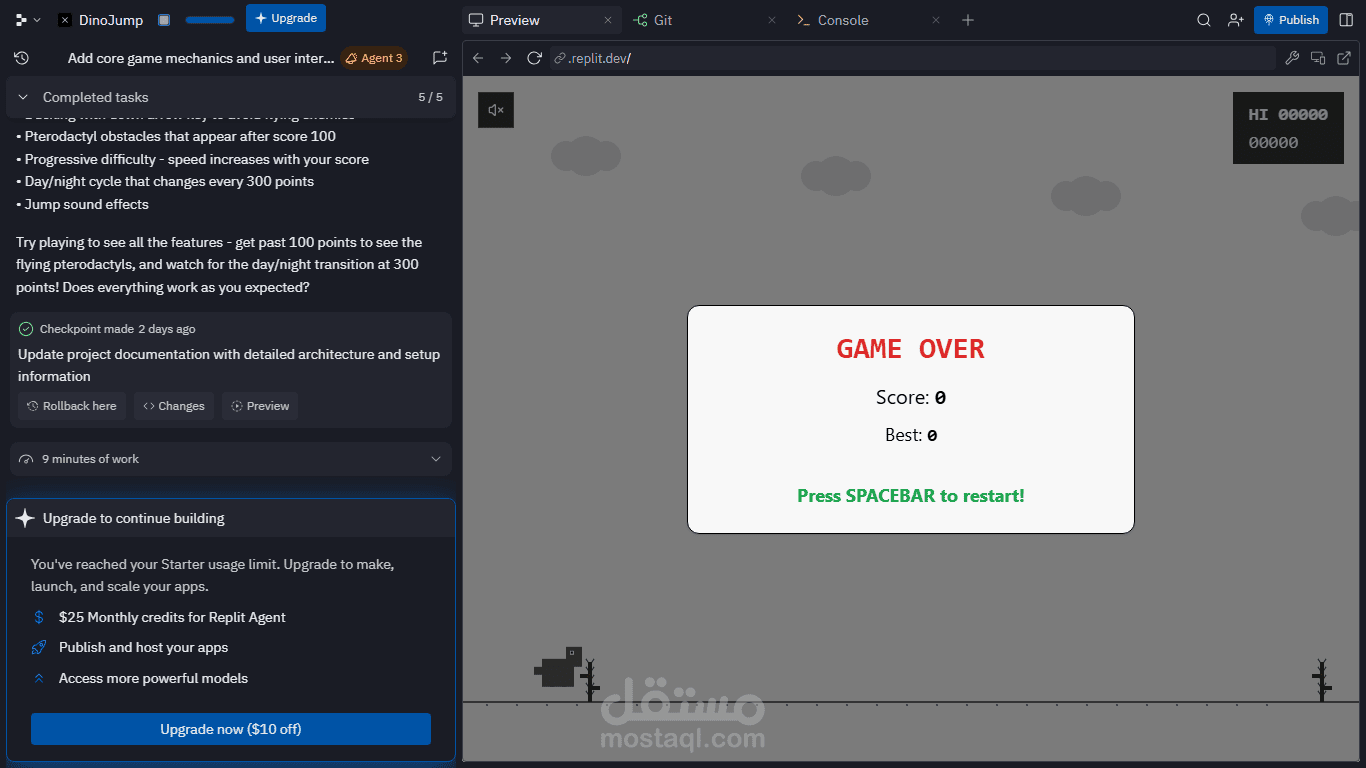Image resolution: width=1366 pixels, height=768 pixels.
Task: Click the GAME OVER heading
Action: coord(911,349)
